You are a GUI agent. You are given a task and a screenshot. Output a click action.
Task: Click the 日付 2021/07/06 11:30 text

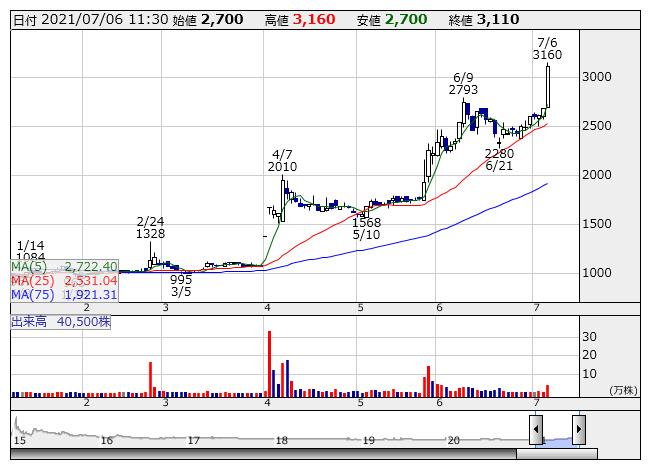click(91, 20)
